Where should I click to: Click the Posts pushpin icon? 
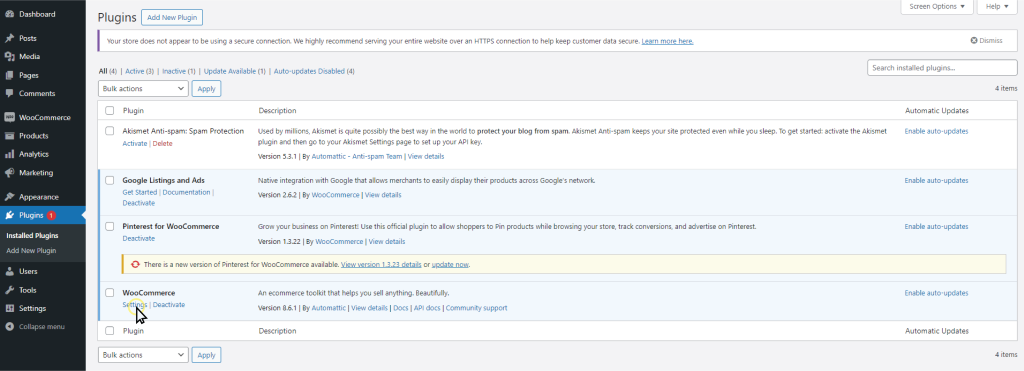tap(9, 39)
